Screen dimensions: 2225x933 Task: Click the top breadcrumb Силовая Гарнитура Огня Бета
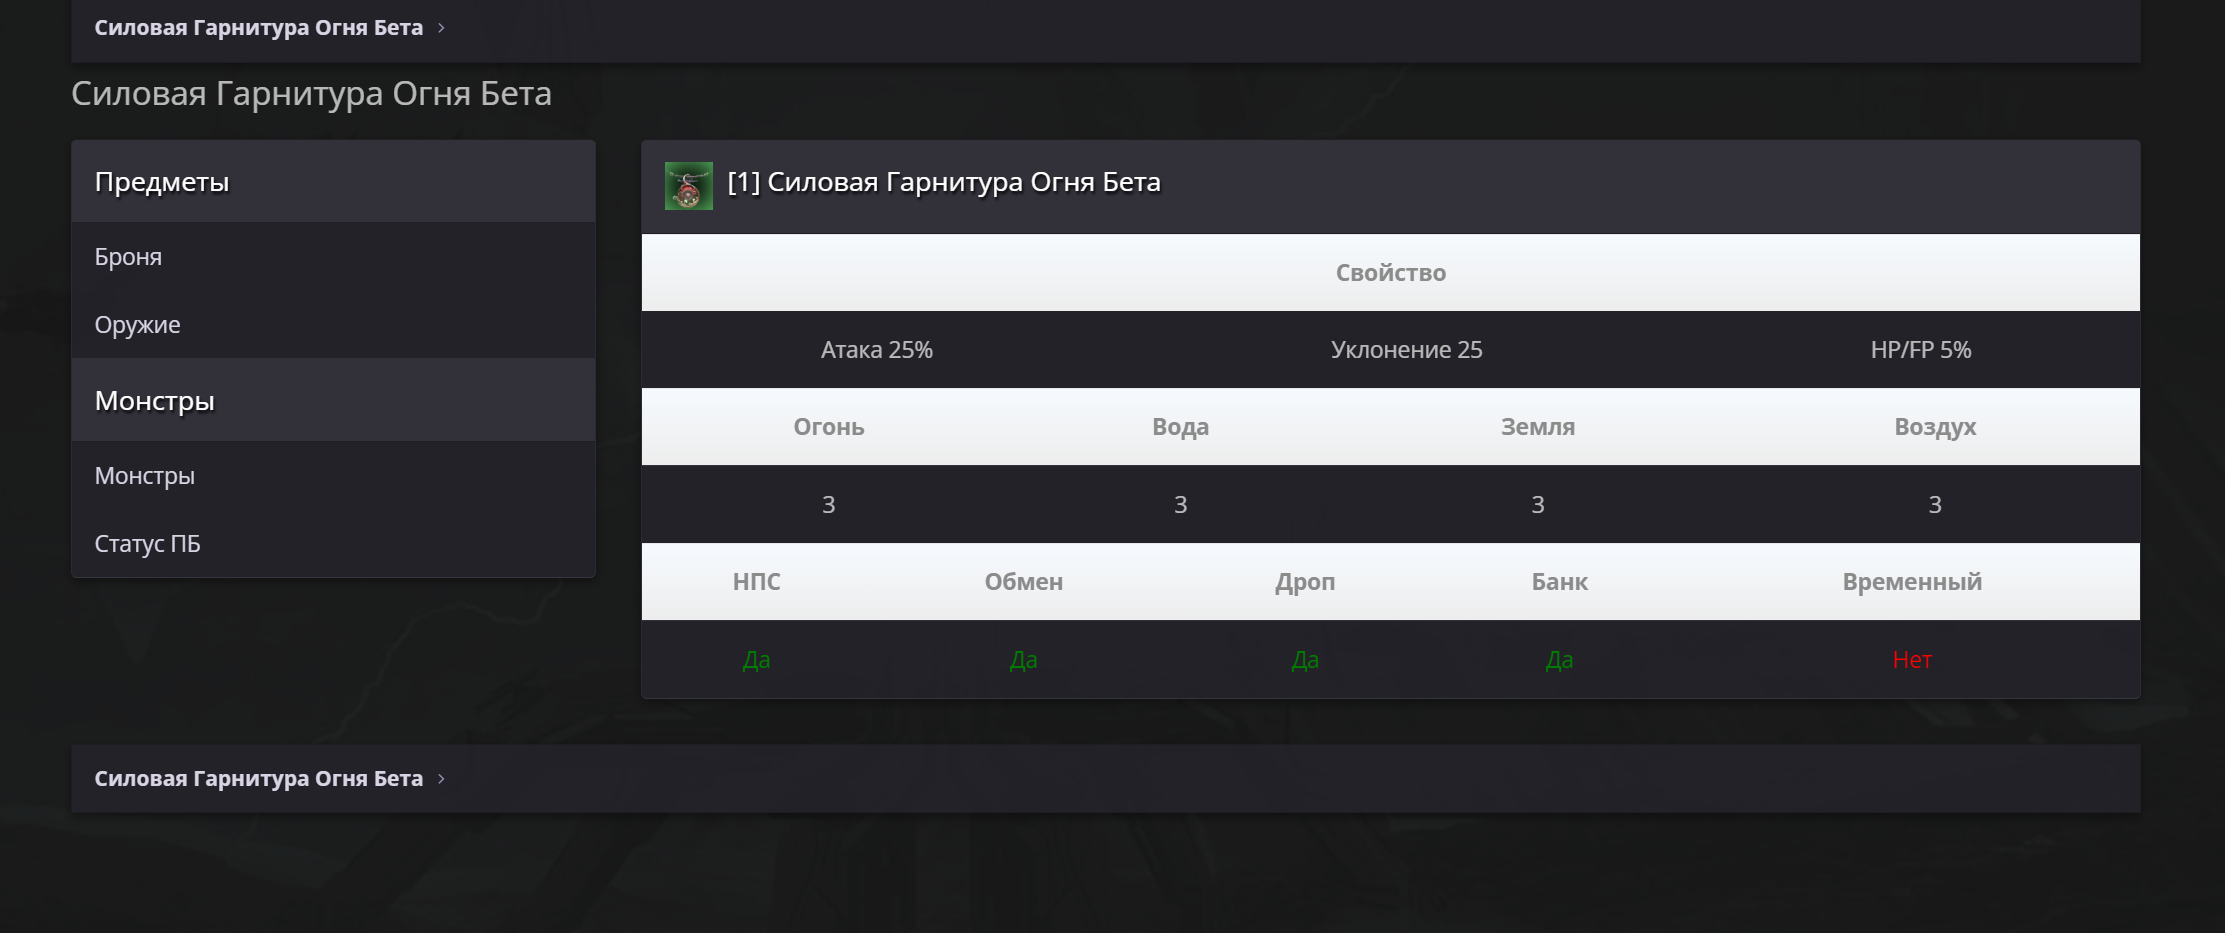259,28
